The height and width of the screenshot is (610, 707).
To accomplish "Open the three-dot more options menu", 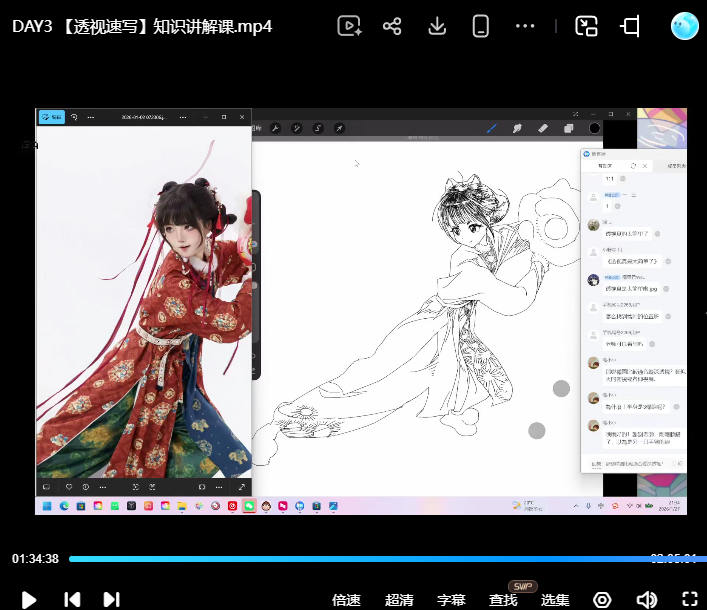I will (x=525, y=26).
